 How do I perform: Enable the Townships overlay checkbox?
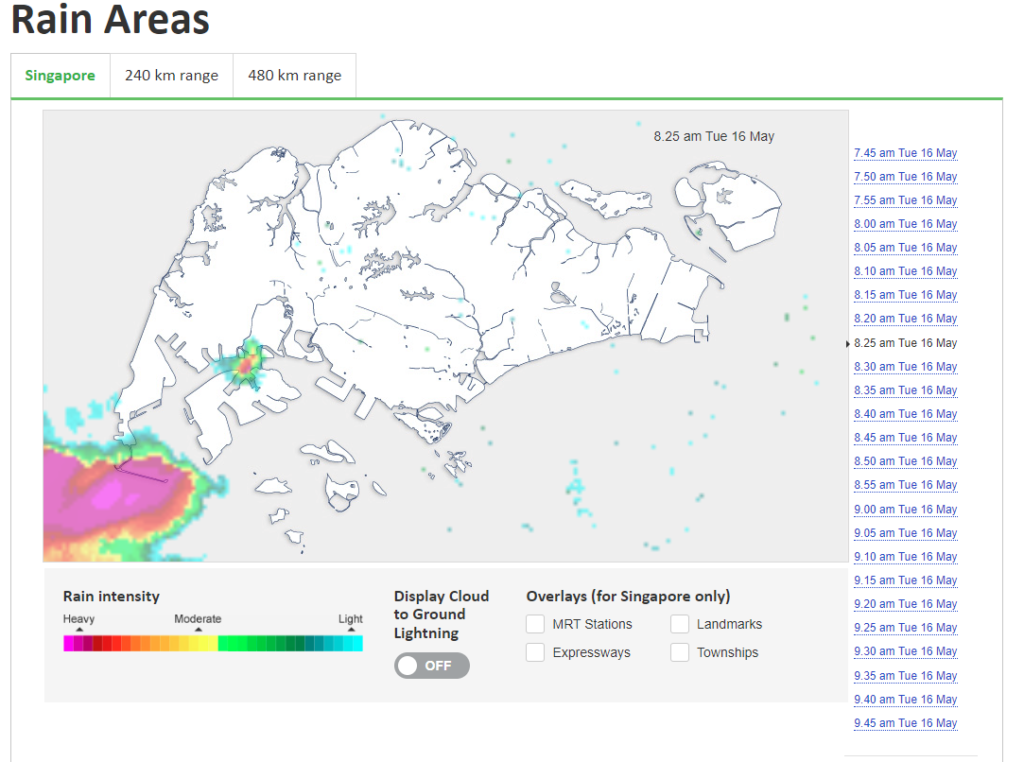(x=680, y=653)
